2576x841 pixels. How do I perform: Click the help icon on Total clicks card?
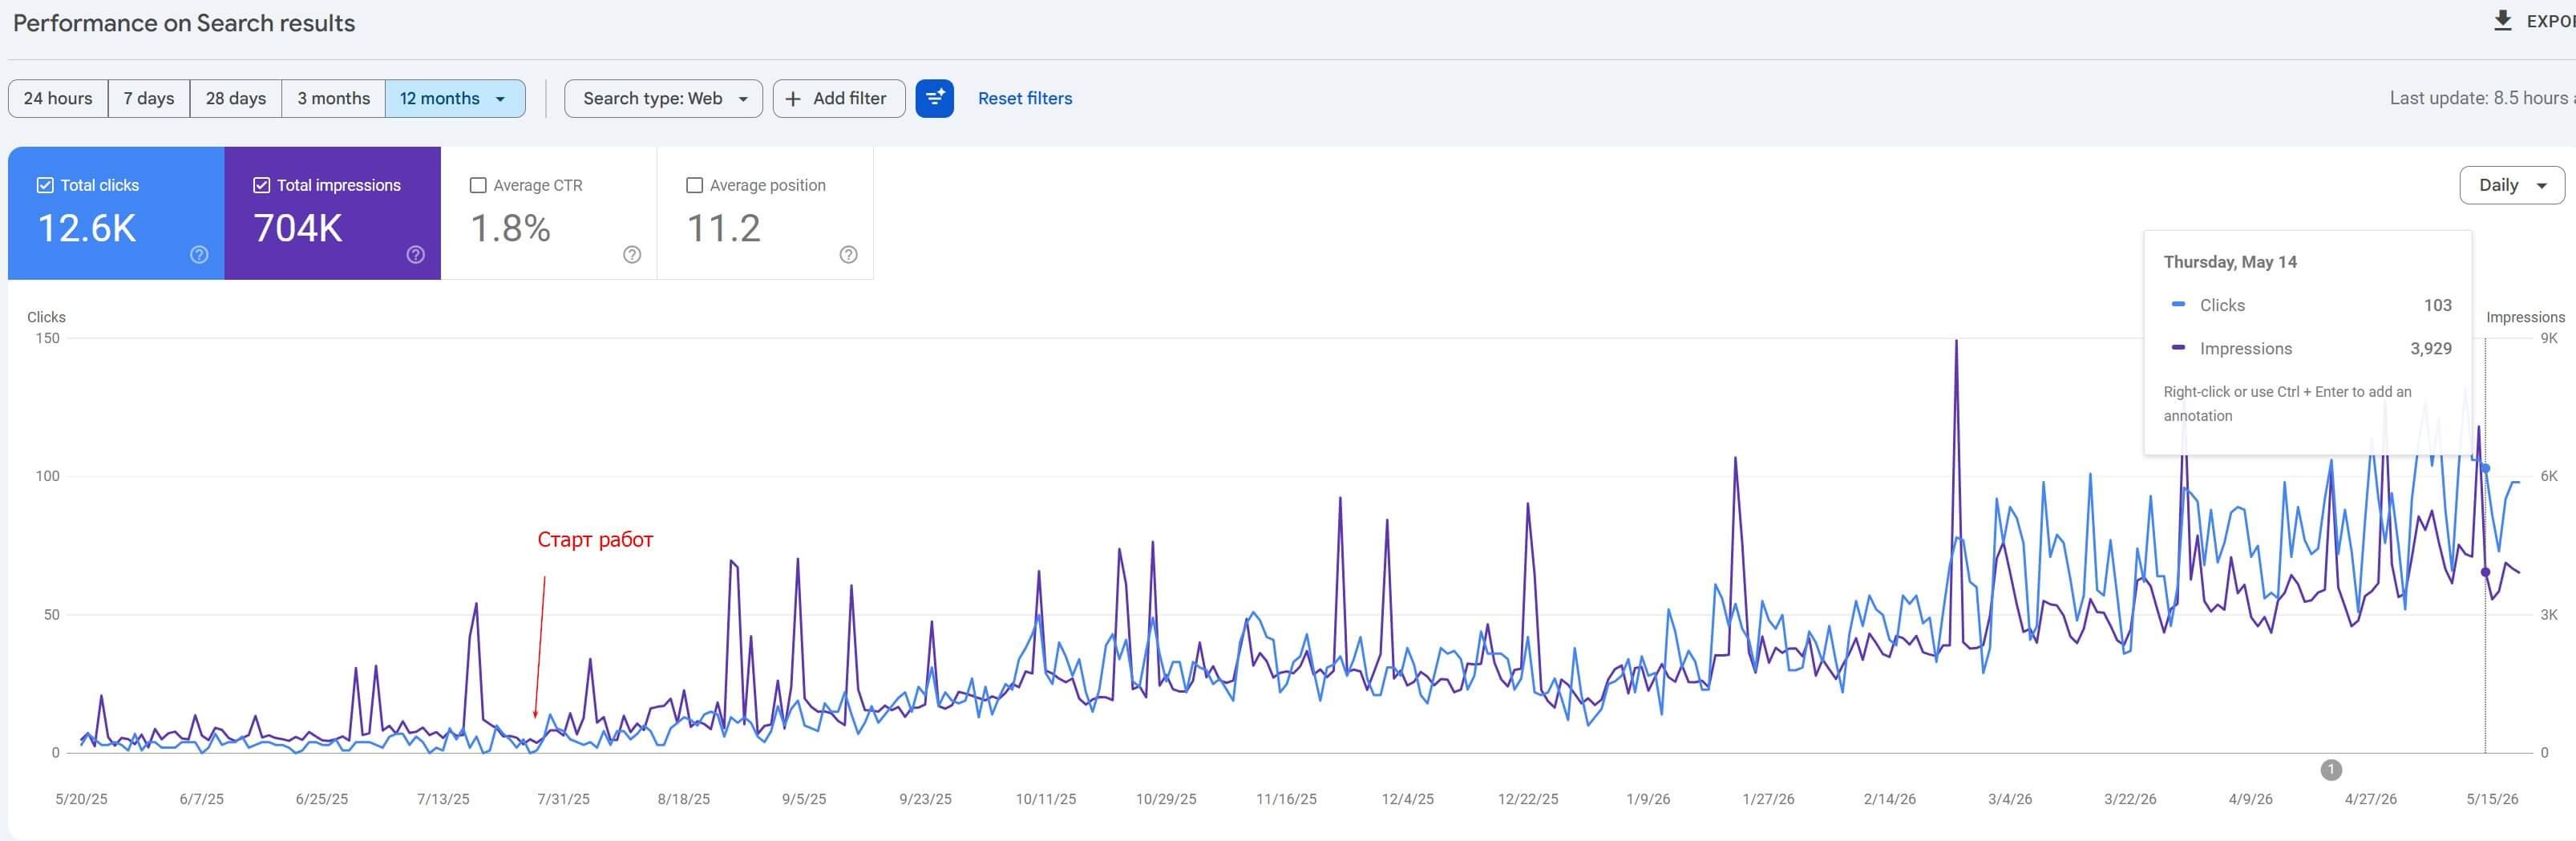click(199, 255)
